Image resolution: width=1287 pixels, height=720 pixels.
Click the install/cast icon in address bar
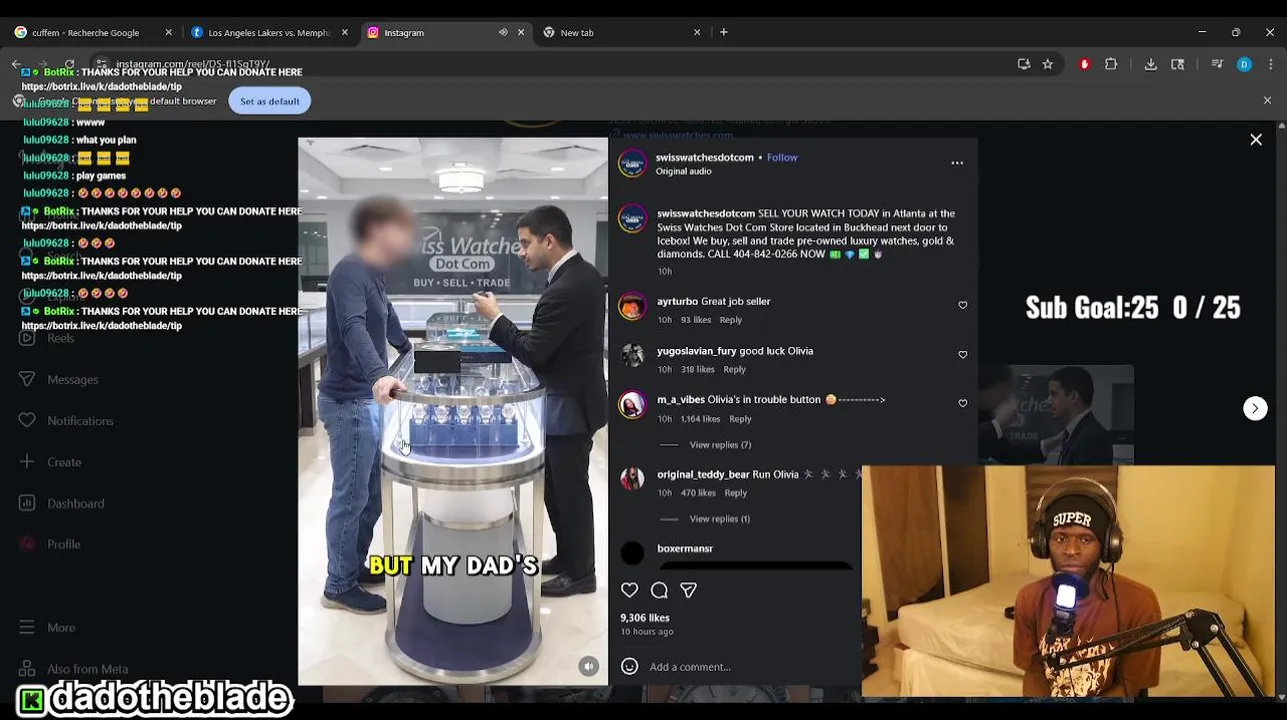tap(1024, 64)
